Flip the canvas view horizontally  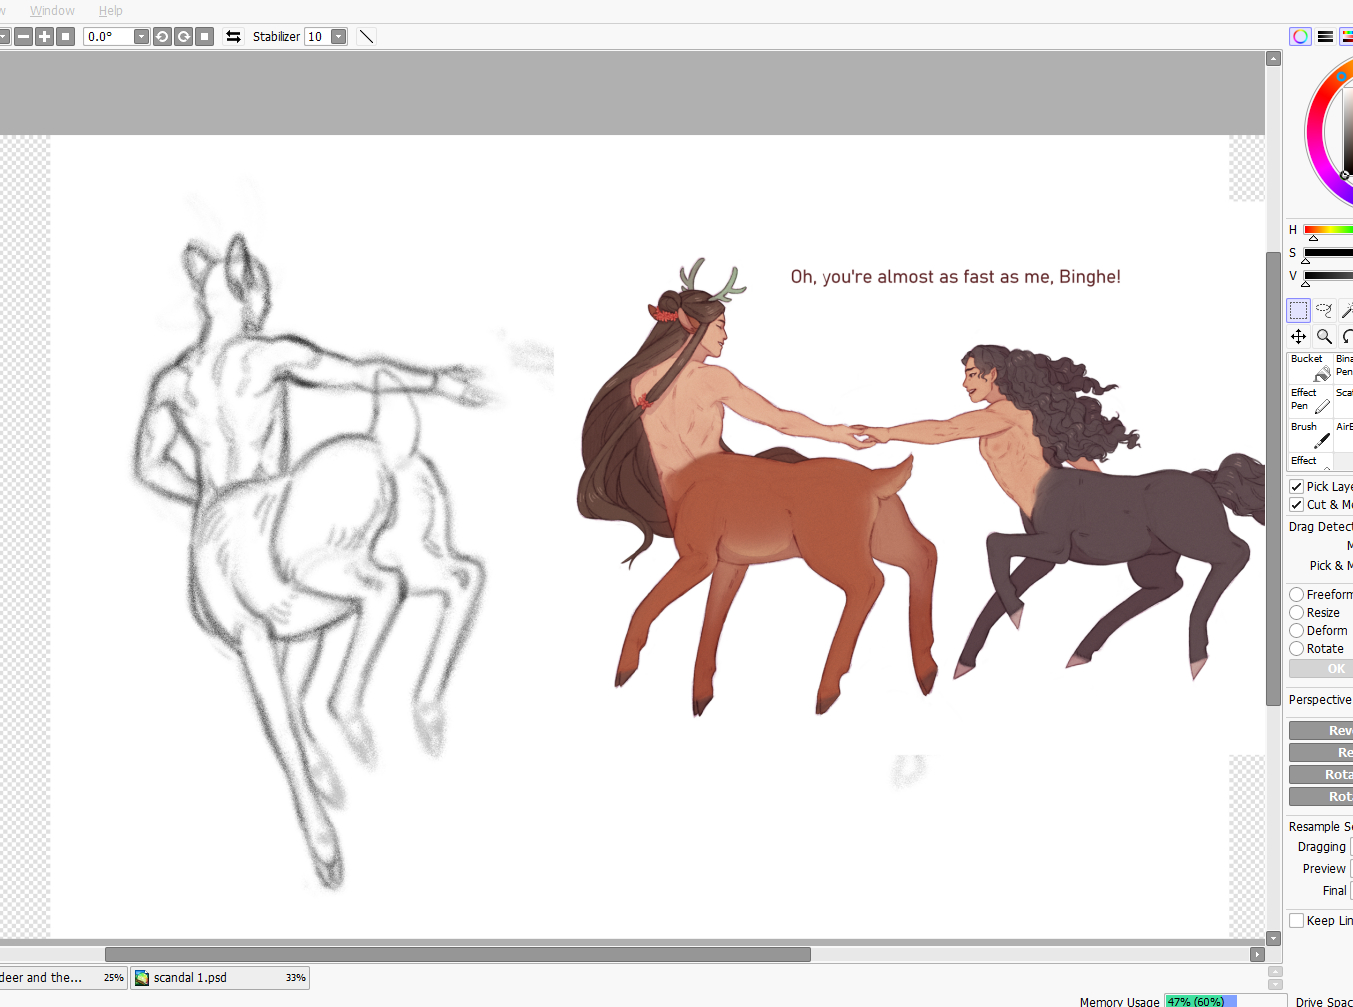pos(233,37)
